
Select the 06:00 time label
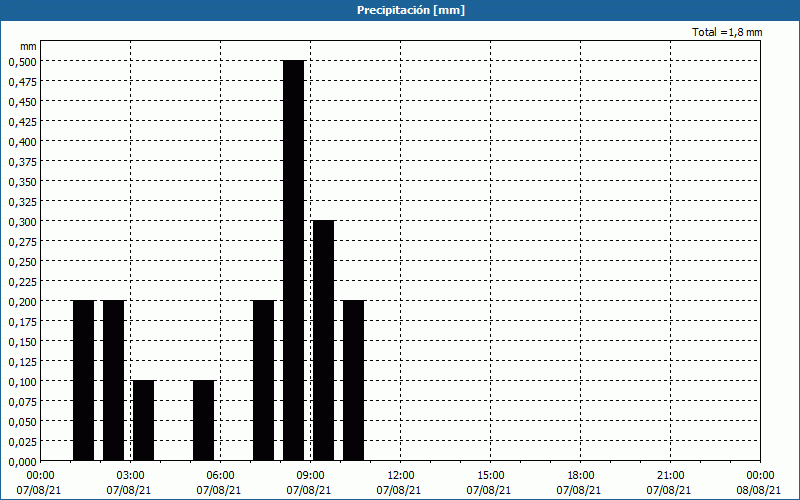(x=220, y=476)
